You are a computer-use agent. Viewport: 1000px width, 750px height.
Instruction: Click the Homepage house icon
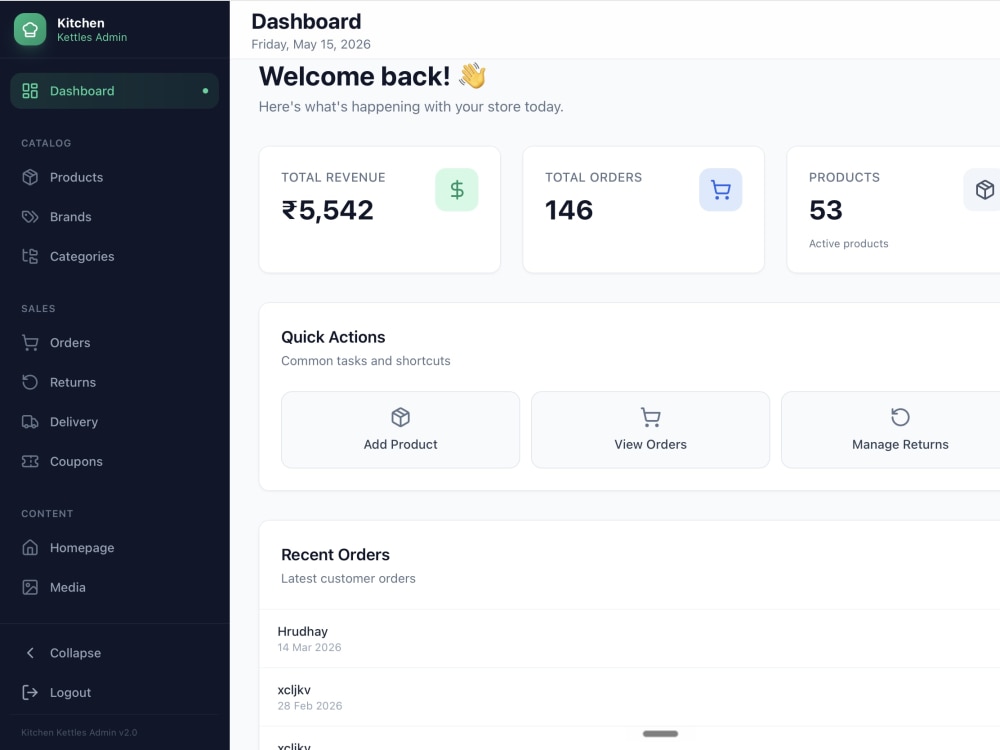(30, 548)
